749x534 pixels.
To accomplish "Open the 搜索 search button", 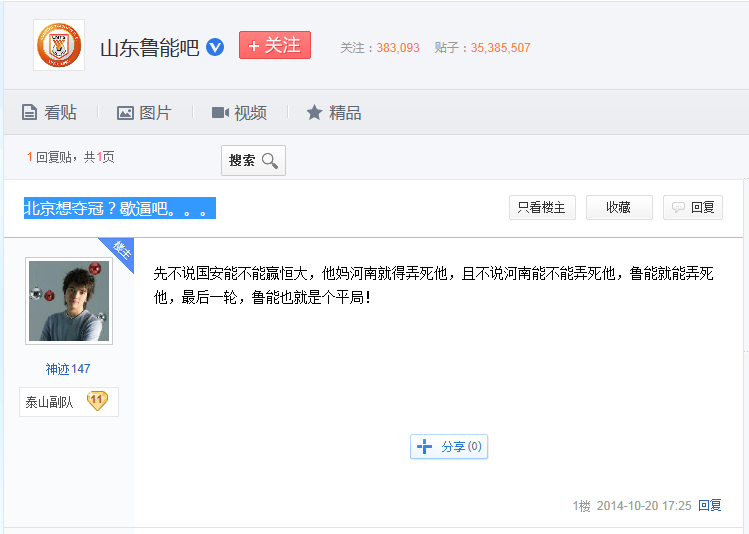I will pyautogui.click(x=253, y=160).
